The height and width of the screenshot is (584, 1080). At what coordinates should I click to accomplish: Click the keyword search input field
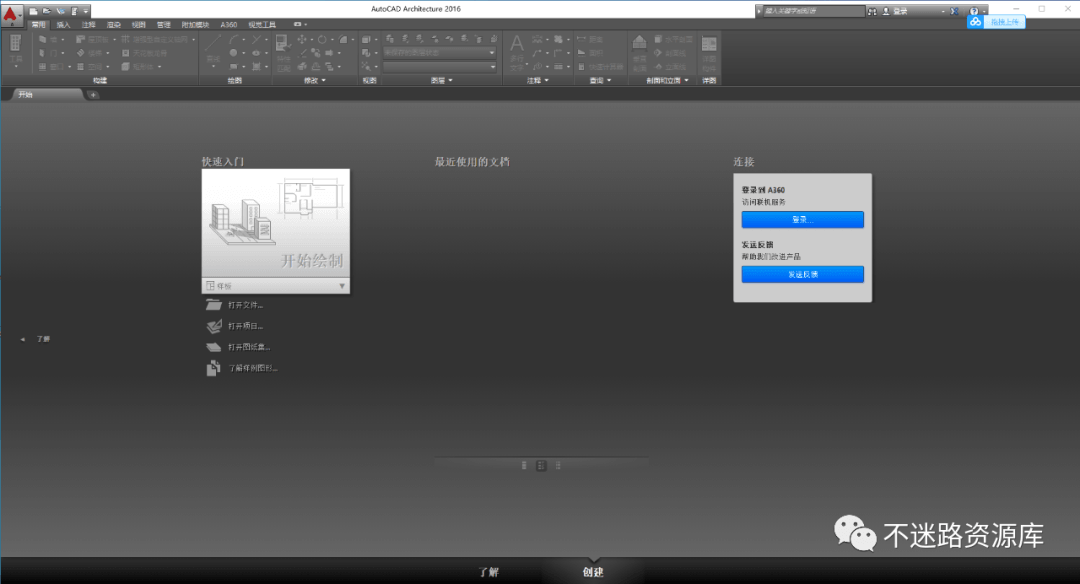click(813, 11)
